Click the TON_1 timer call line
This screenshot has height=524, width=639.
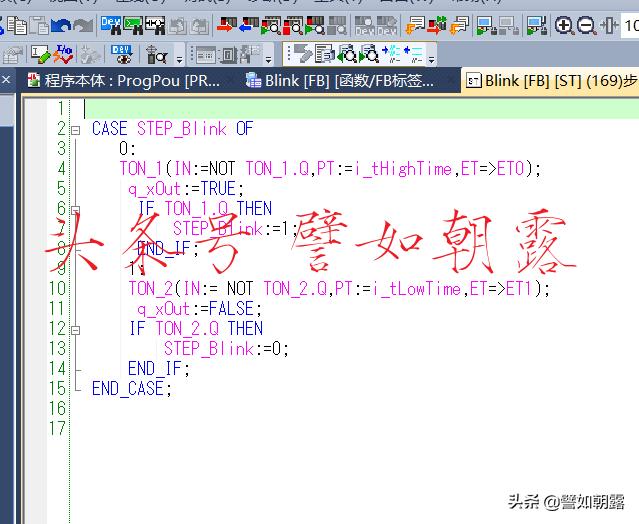click(x=330, y=169)
